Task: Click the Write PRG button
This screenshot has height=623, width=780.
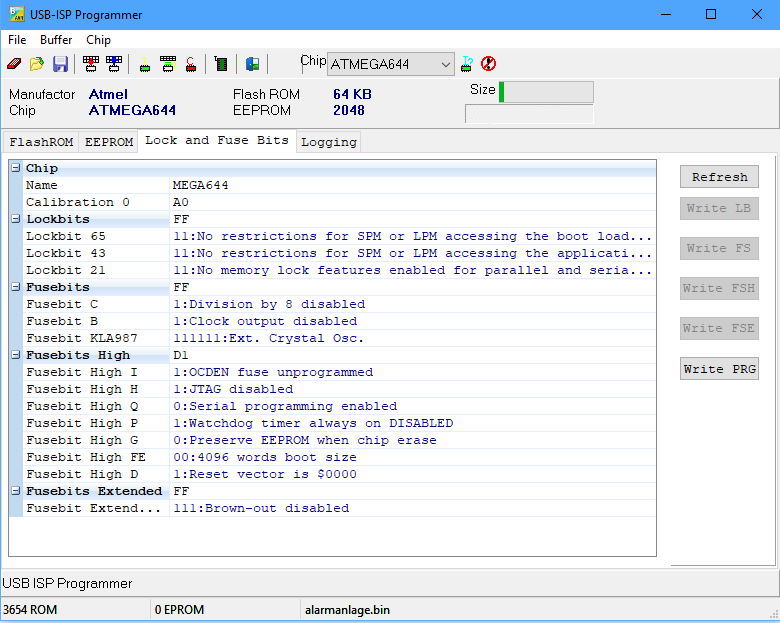Action: pos(719,369)
